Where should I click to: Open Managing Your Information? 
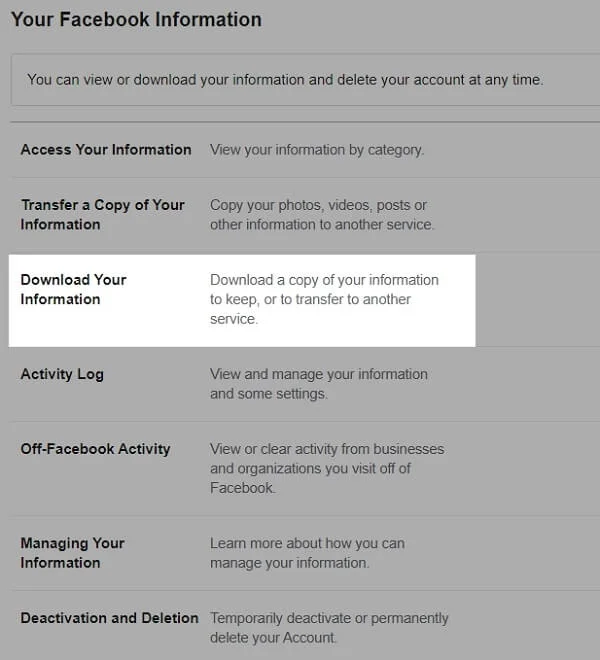tap(72, 553)
